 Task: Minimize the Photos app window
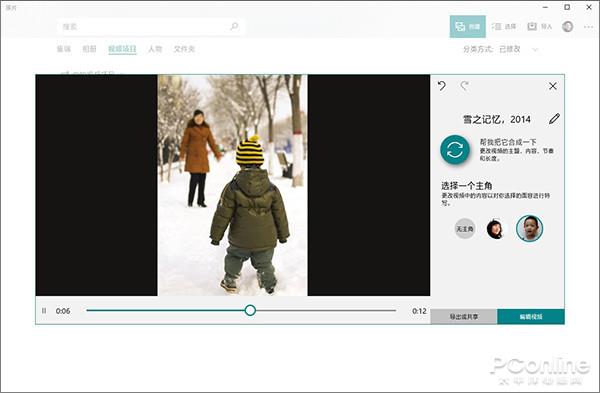[545, 7]
